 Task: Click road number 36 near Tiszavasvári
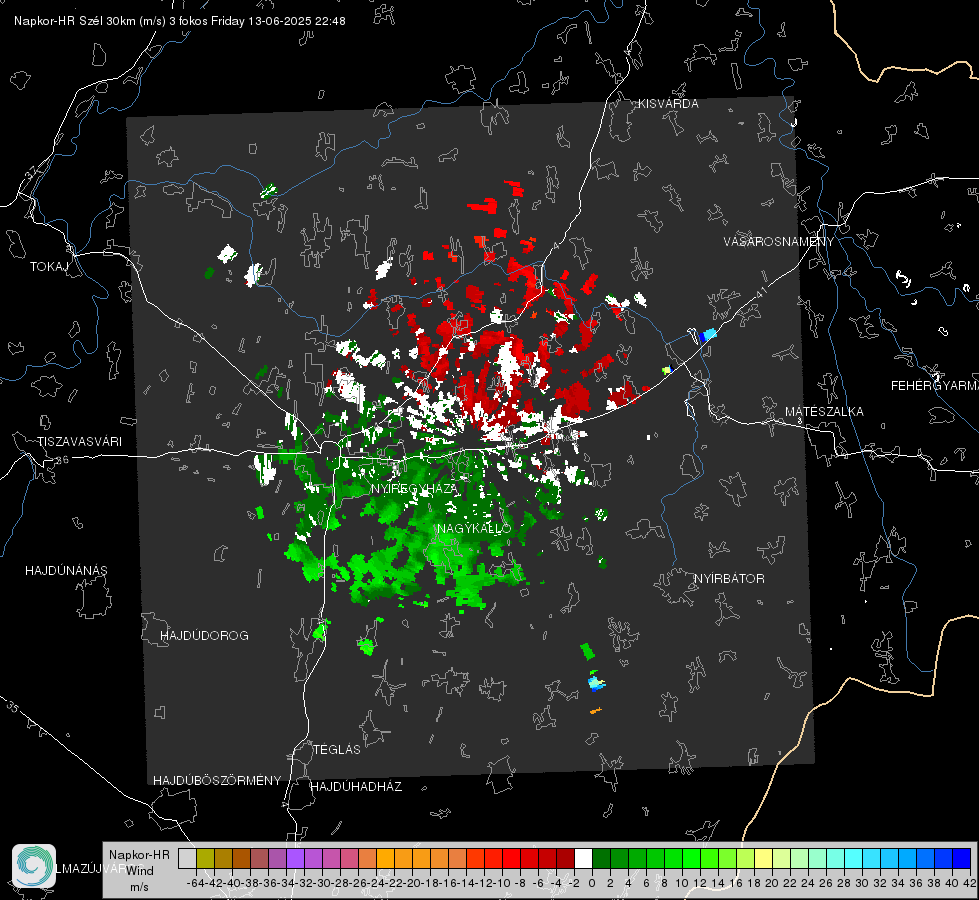click(x=62, y=460)
